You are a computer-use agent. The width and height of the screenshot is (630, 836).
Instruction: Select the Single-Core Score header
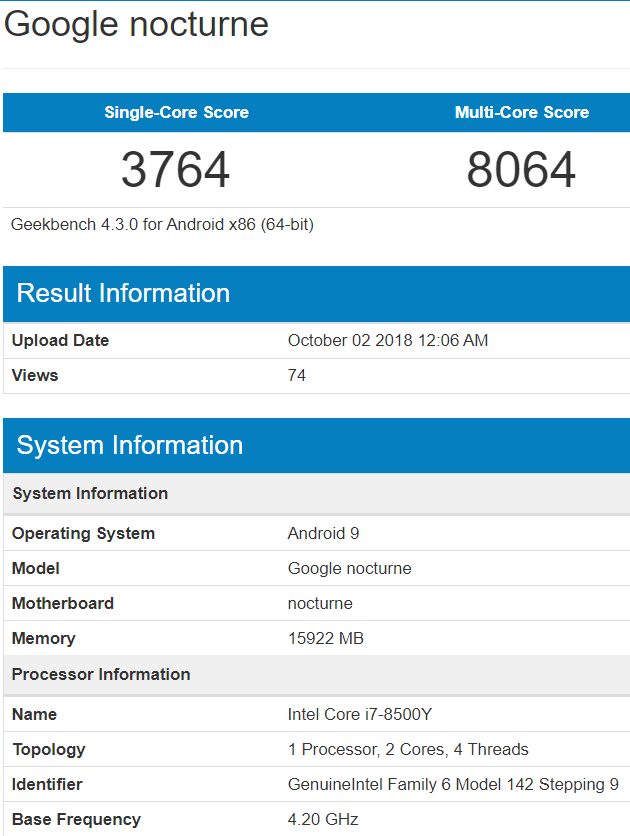click(176, 112)
